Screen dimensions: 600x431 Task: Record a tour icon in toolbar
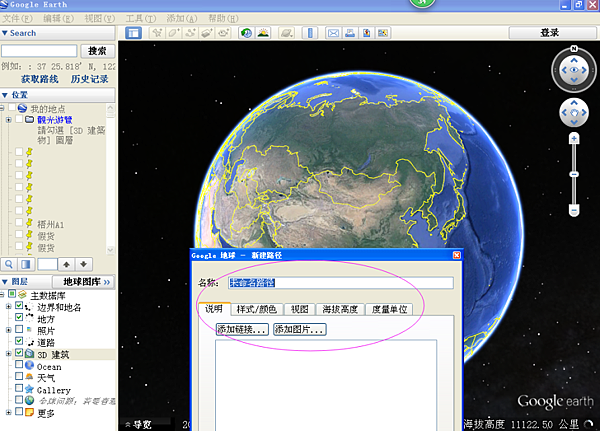pos(223,33)
